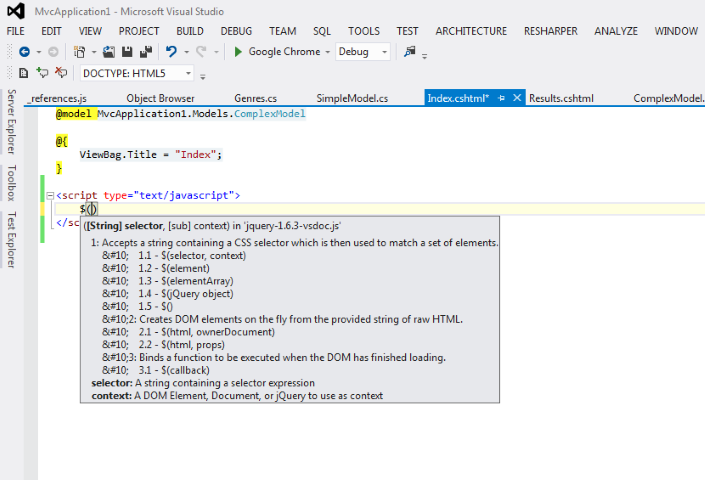Click the Uncomment selection icon
Viewport: 705px width, 480px height.
61,73
